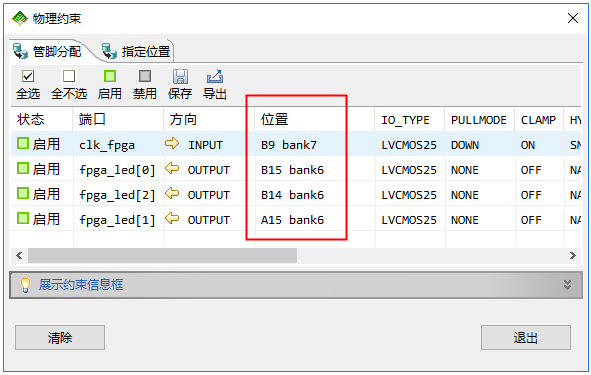Click the CLAMP column header
Viewport: 591px width, 375px height.
[539, 119]
